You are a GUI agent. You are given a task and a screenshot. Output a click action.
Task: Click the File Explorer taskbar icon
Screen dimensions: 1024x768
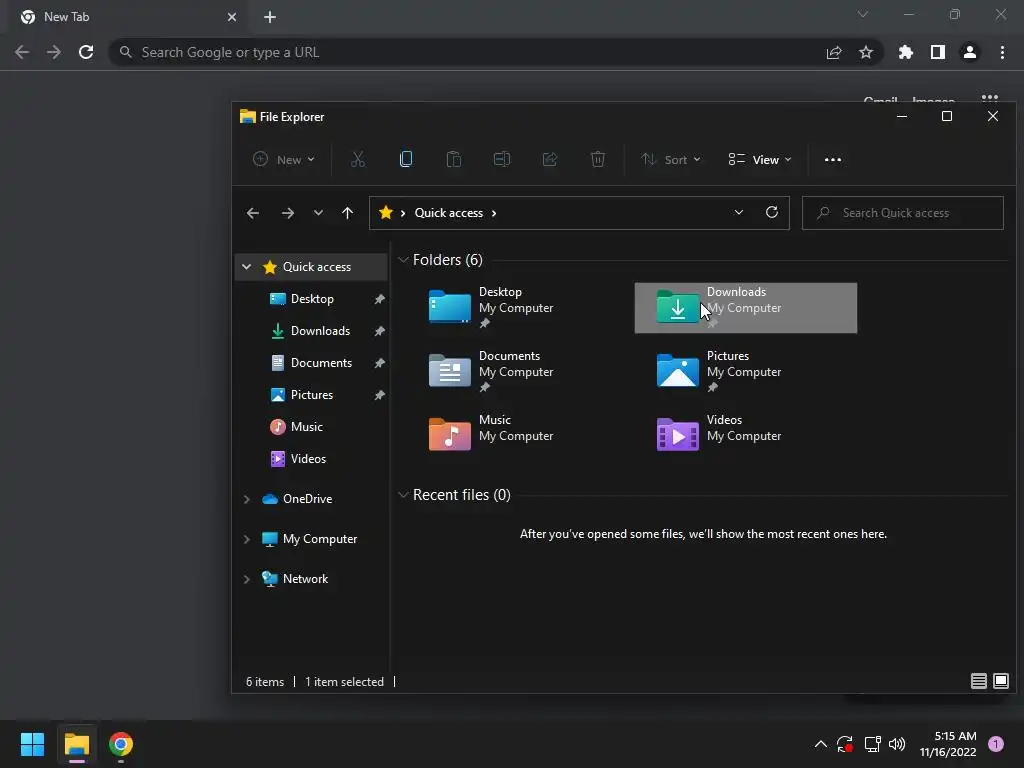[x=77, y=744]
